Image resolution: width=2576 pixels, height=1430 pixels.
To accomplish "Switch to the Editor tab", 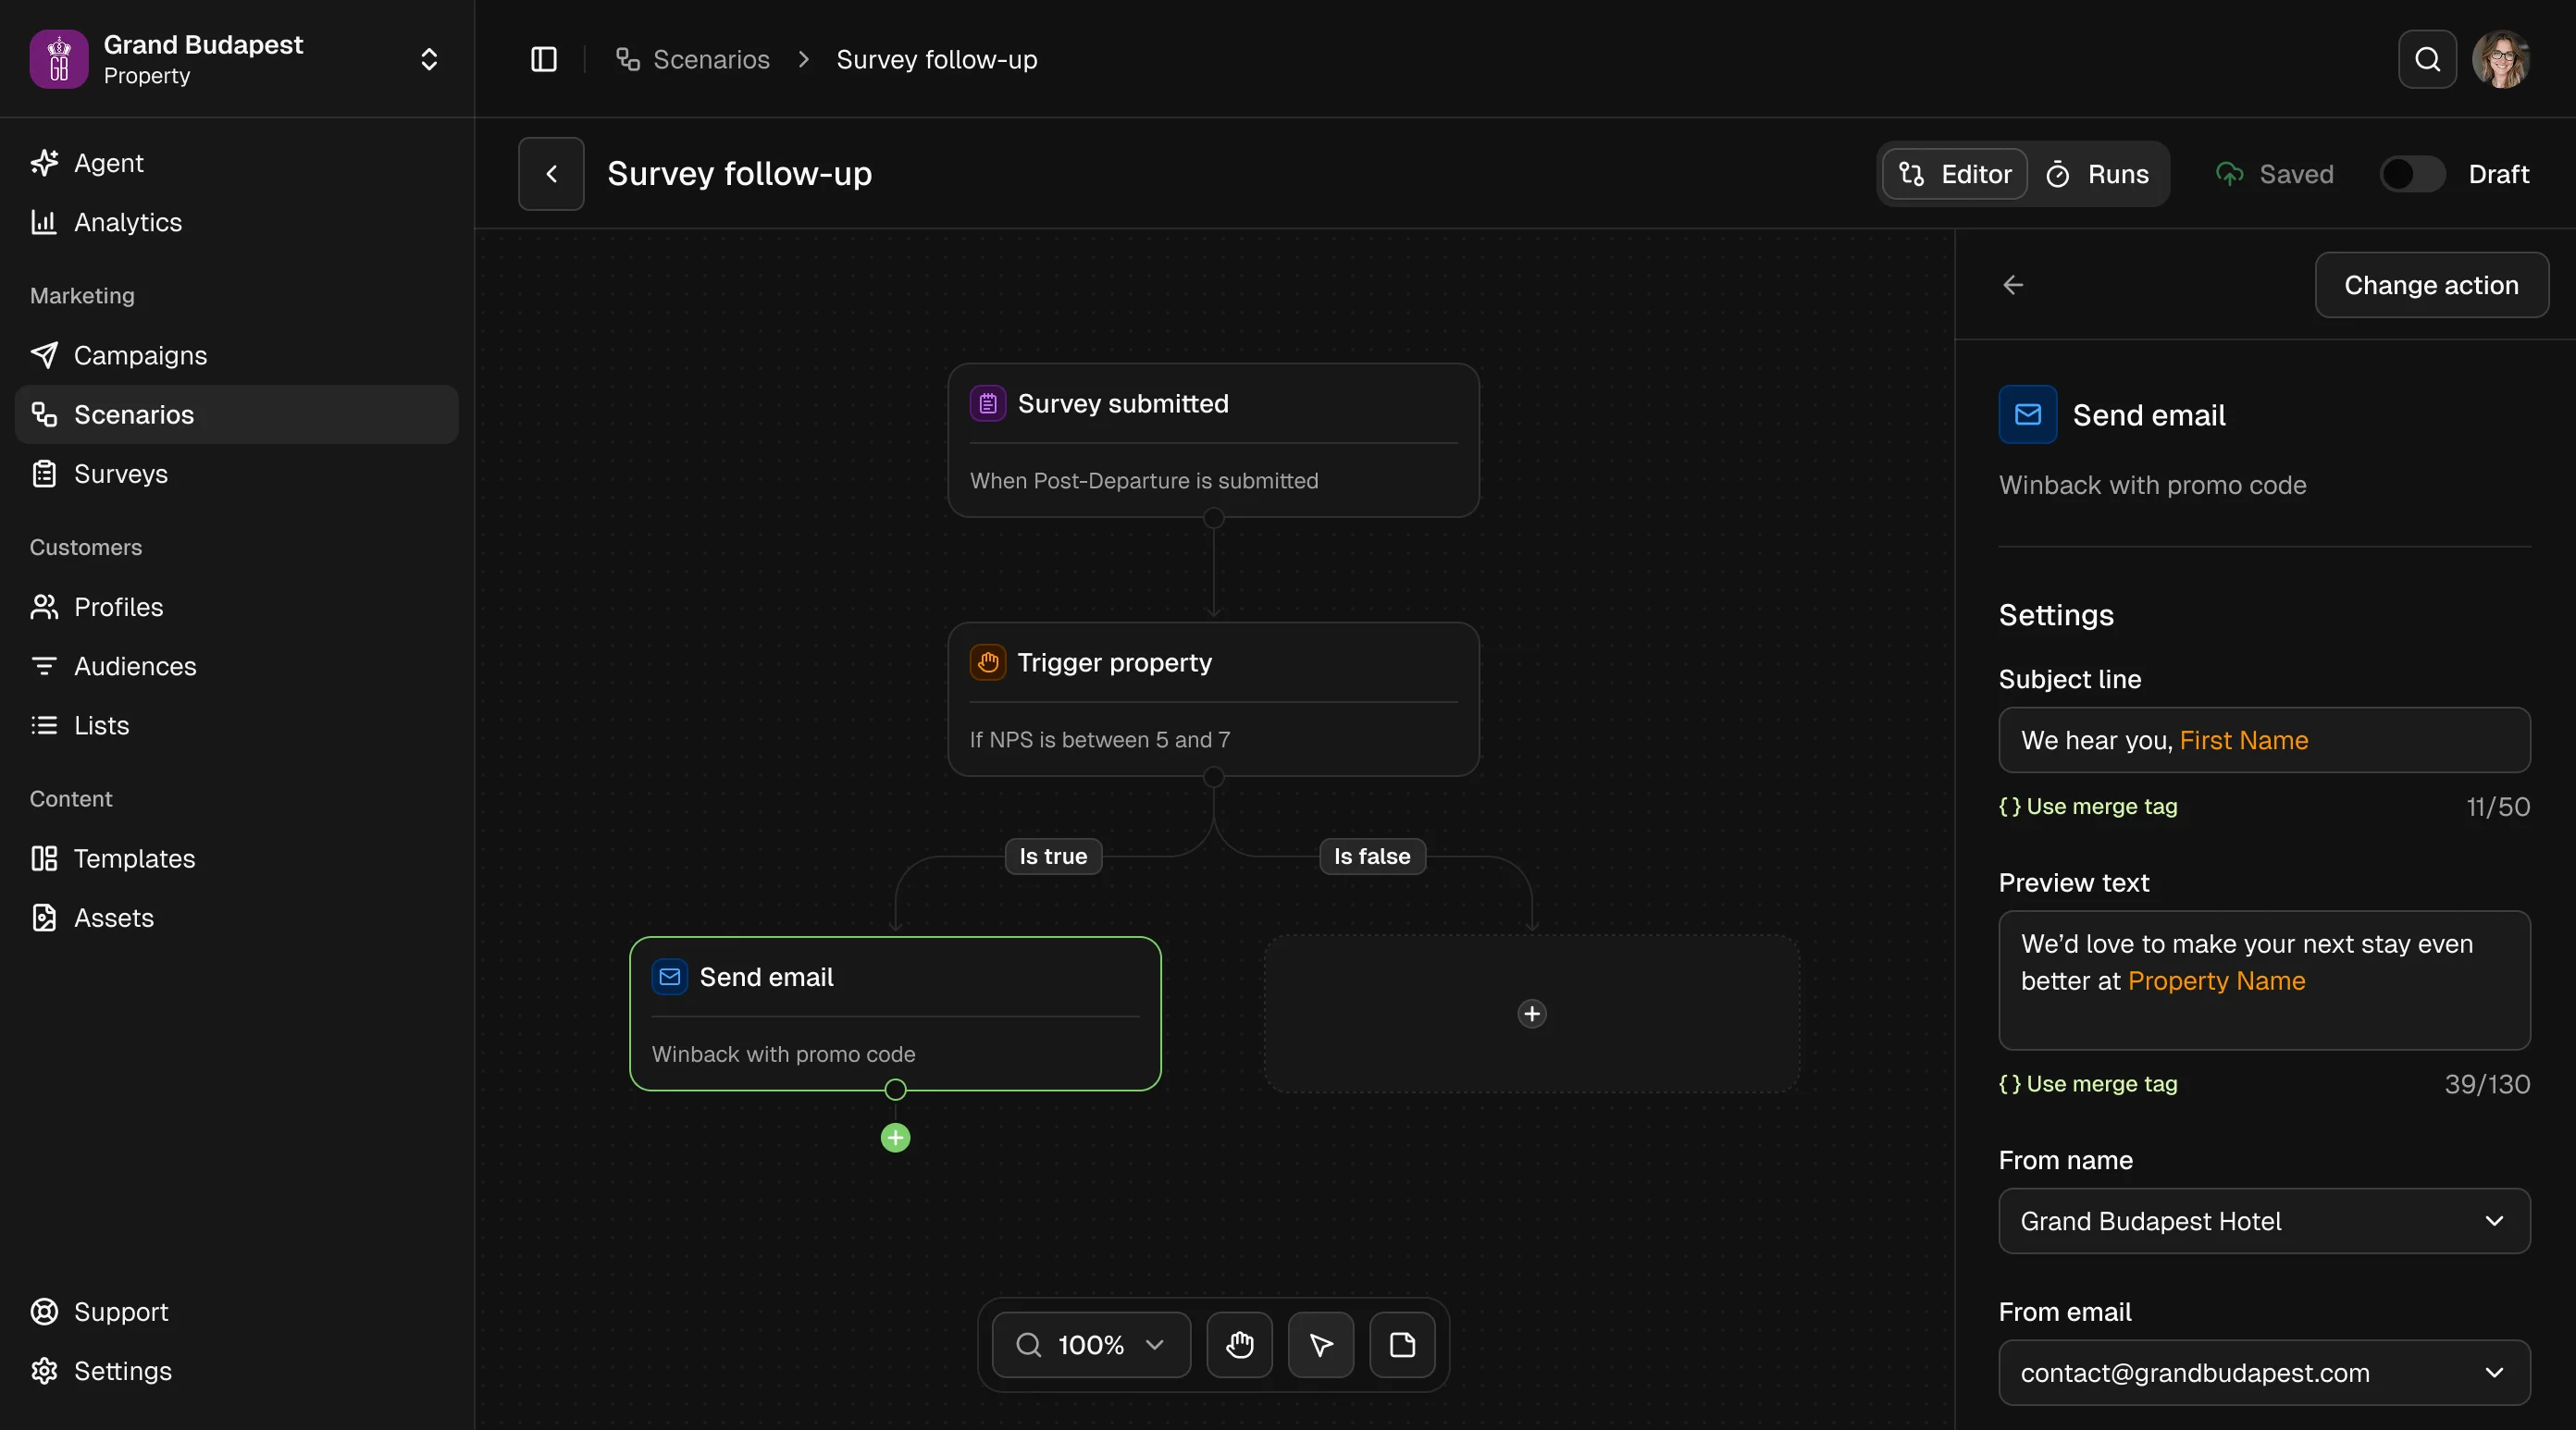I will 1955,174.
